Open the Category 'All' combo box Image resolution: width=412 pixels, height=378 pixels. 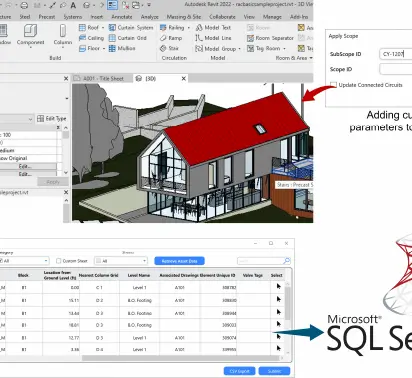(24, 261)
